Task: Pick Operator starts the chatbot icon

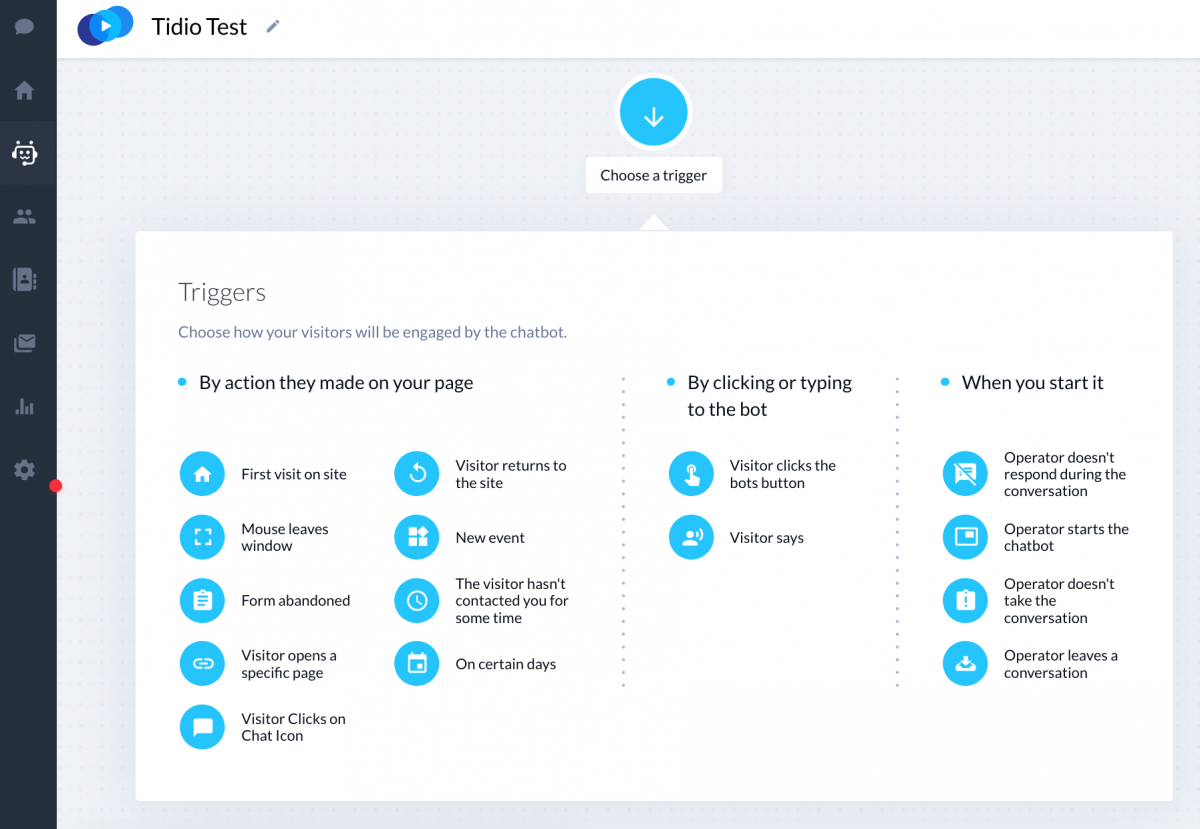Action: (965, 537)
